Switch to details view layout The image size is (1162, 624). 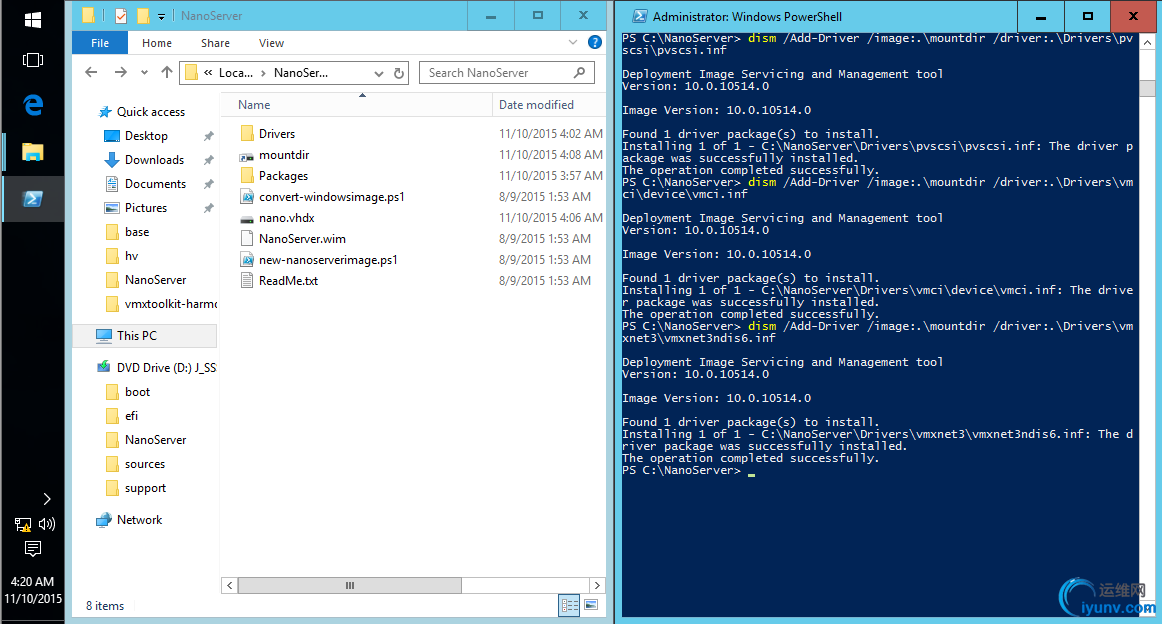[x=569, y=605]
